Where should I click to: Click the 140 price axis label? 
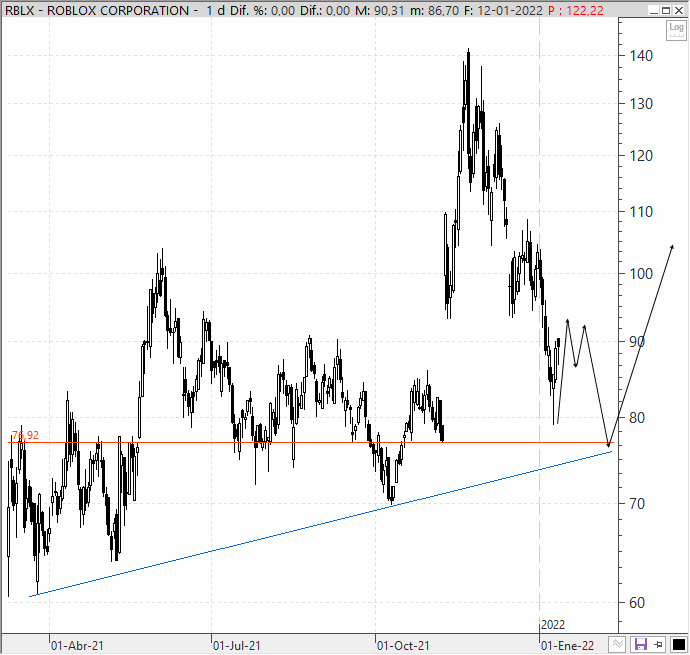click(641, 56)
